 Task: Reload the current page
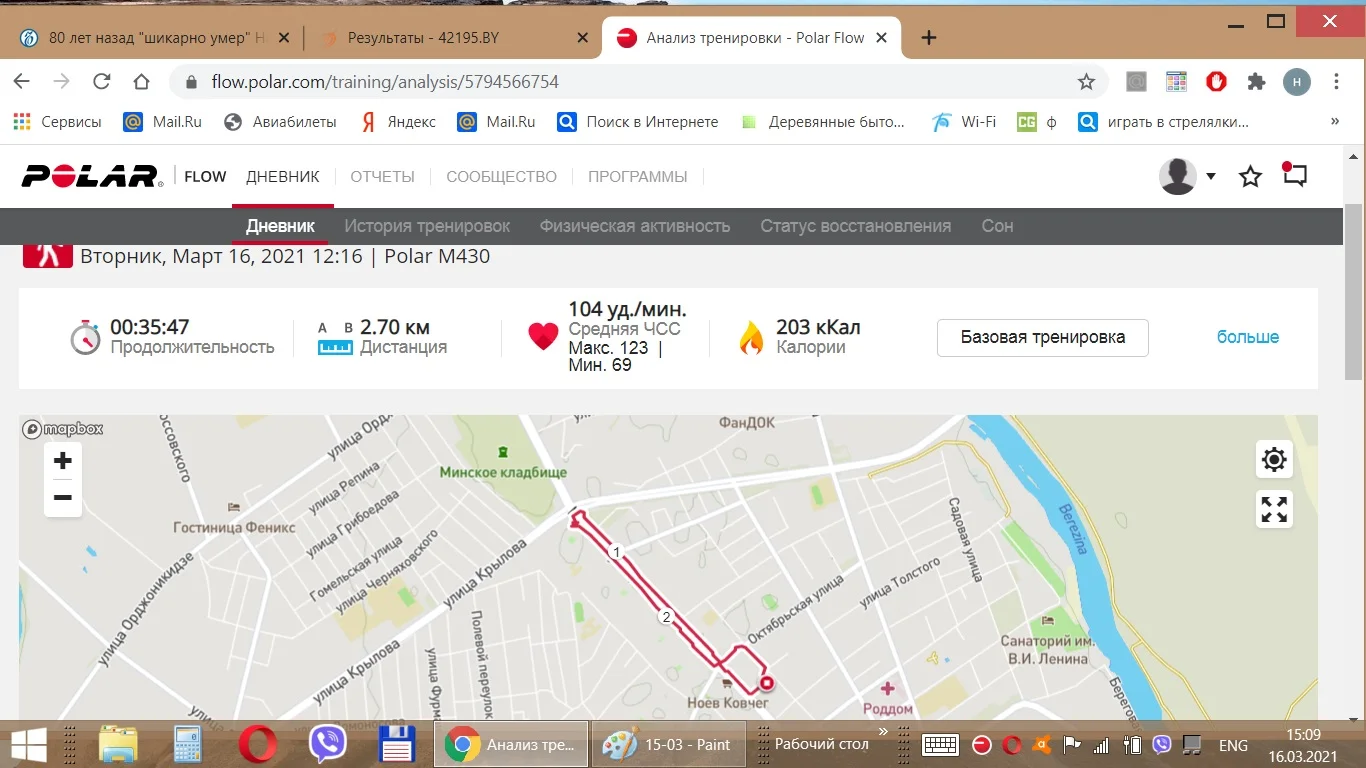[x=101, y=82]
